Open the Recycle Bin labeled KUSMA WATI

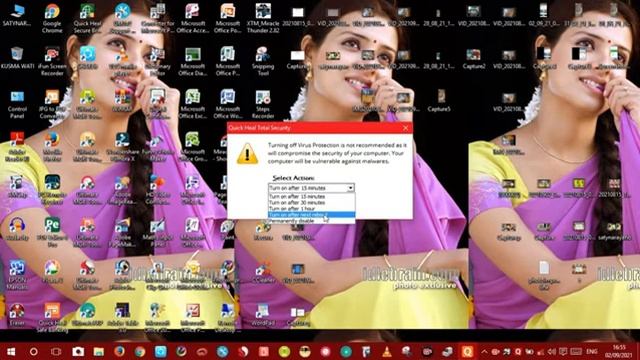click(x=17, y=58)
